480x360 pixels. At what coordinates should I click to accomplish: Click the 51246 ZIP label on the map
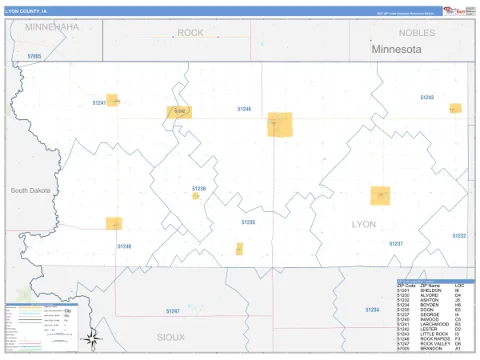point(244,109)
